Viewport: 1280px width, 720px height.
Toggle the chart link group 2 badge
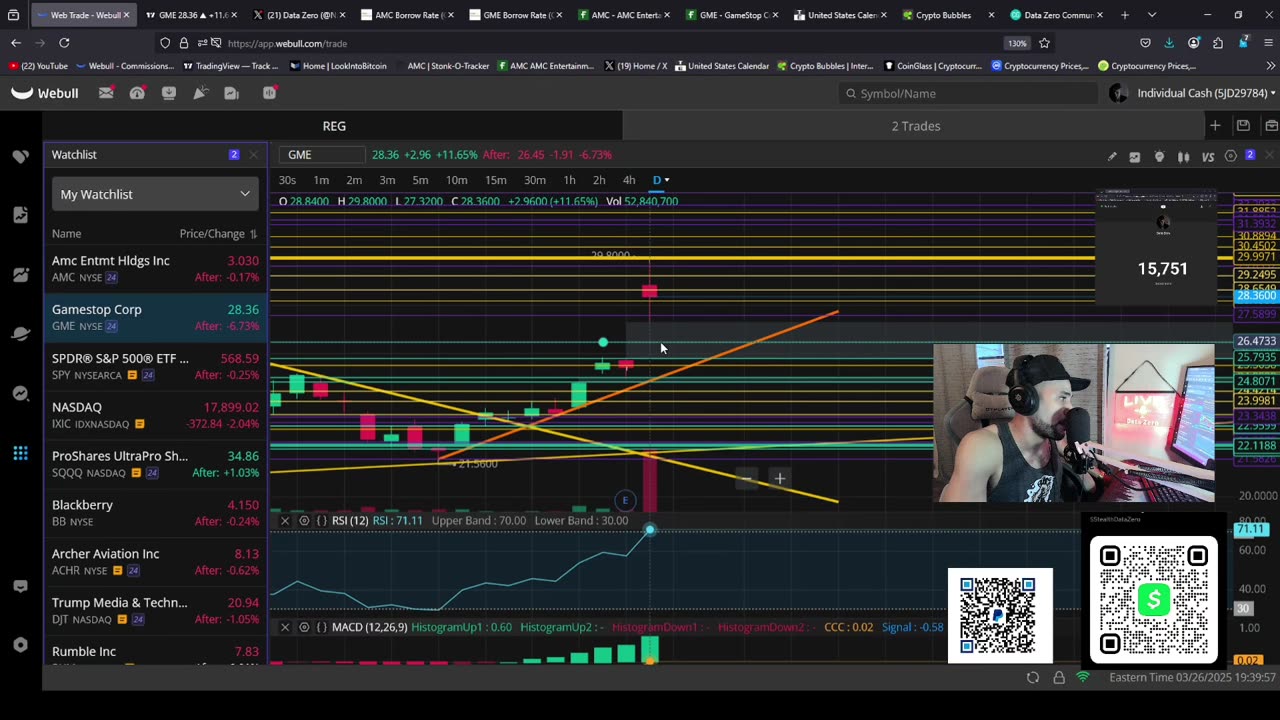pyautogui.click(x=1250, y=155)
